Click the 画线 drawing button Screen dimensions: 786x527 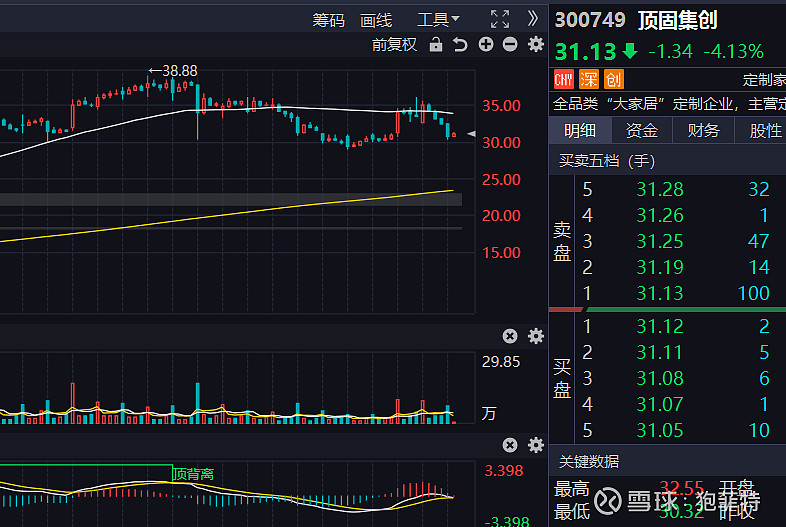[x=376, y=19]
